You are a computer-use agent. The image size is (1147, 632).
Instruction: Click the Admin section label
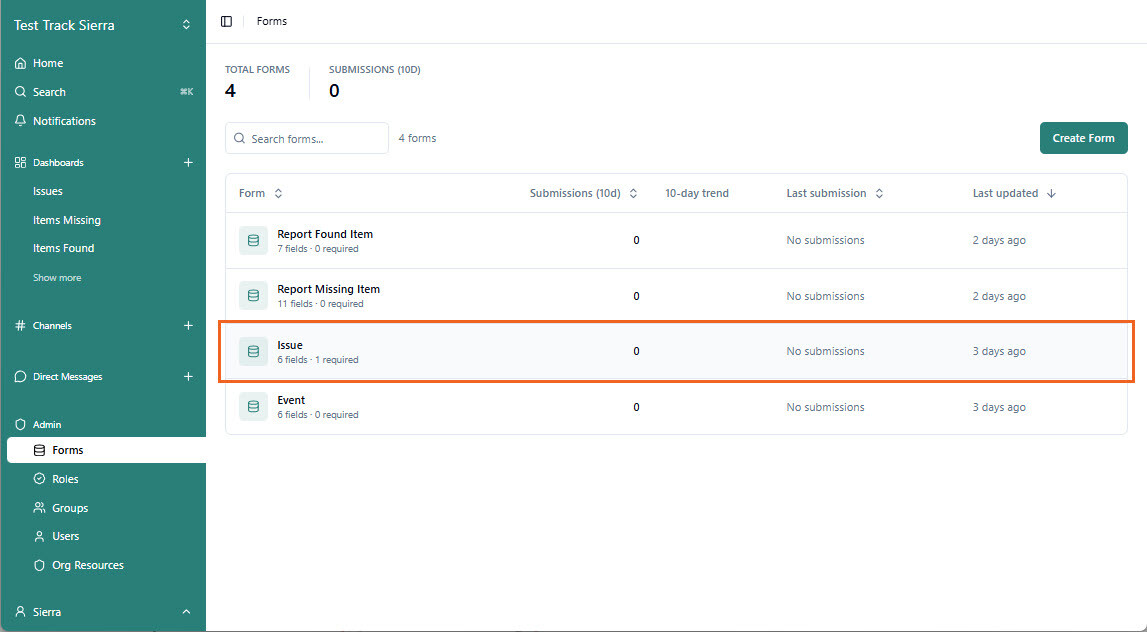click(x=47, y=424)
